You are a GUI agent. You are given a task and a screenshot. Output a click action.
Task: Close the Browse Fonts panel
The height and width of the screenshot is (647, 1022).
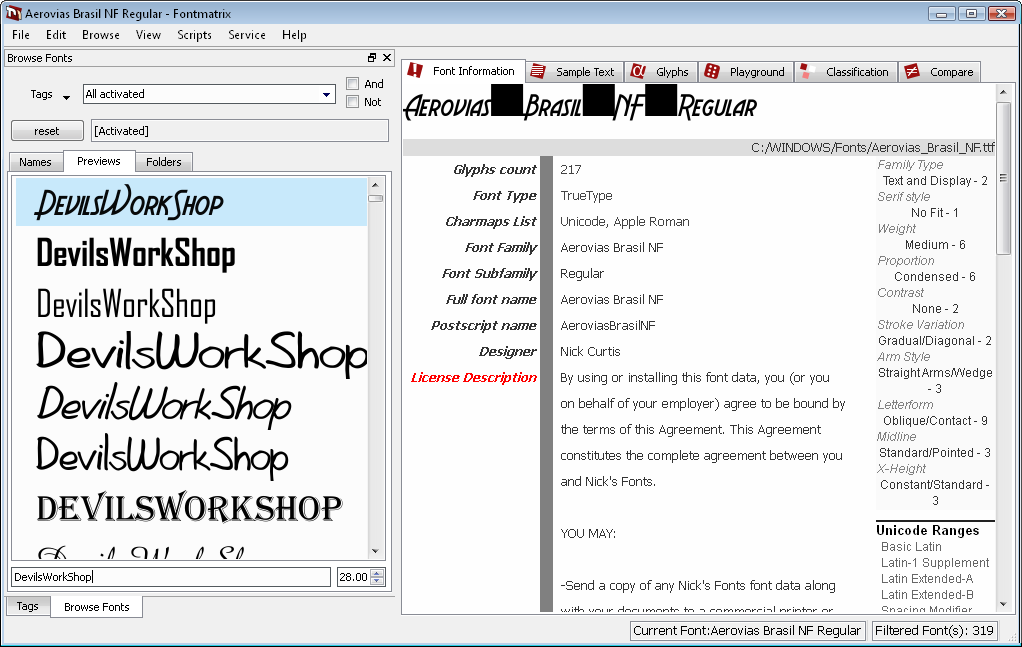pos(387,57)
